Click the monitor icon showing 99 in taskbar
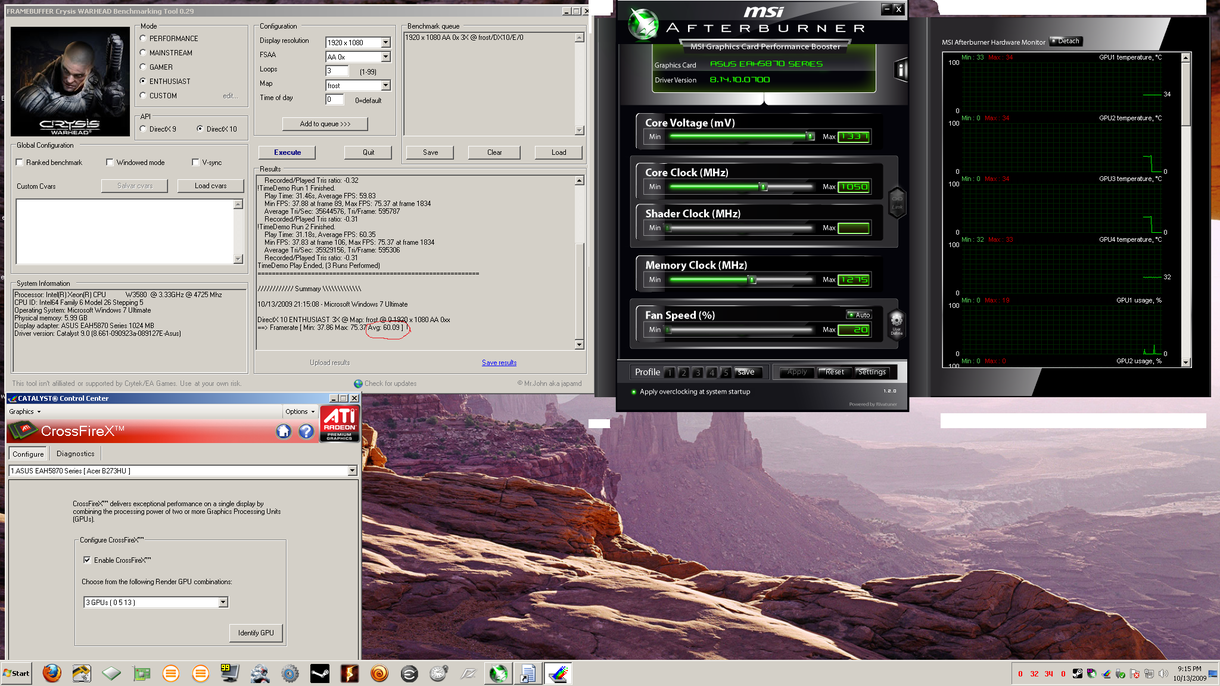The height and width of the screenshot is (686, 1220). point(230,673)
